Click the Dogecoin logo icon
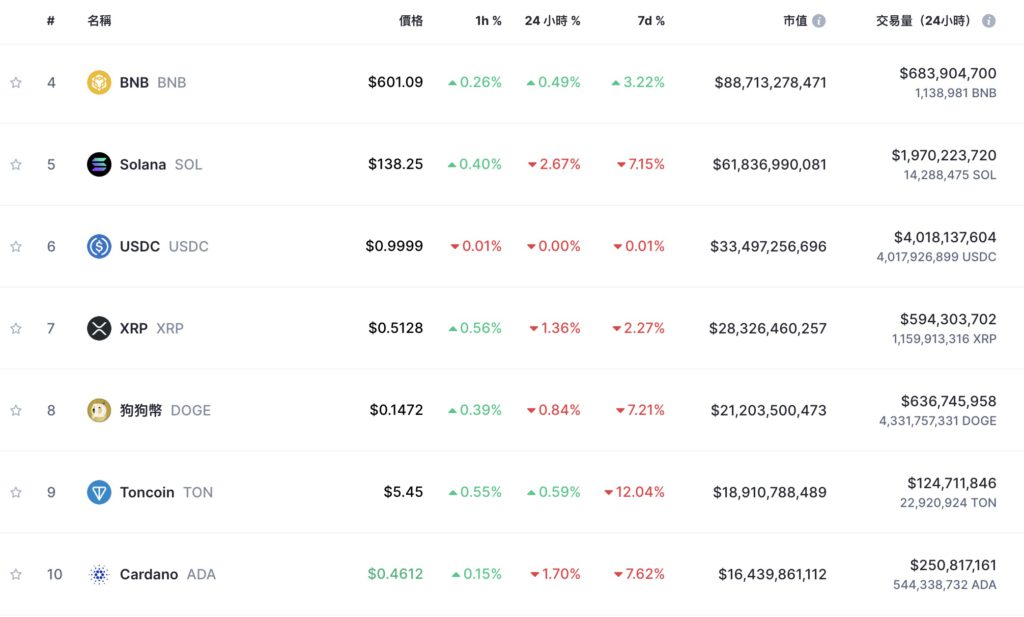 click(99, 410)
